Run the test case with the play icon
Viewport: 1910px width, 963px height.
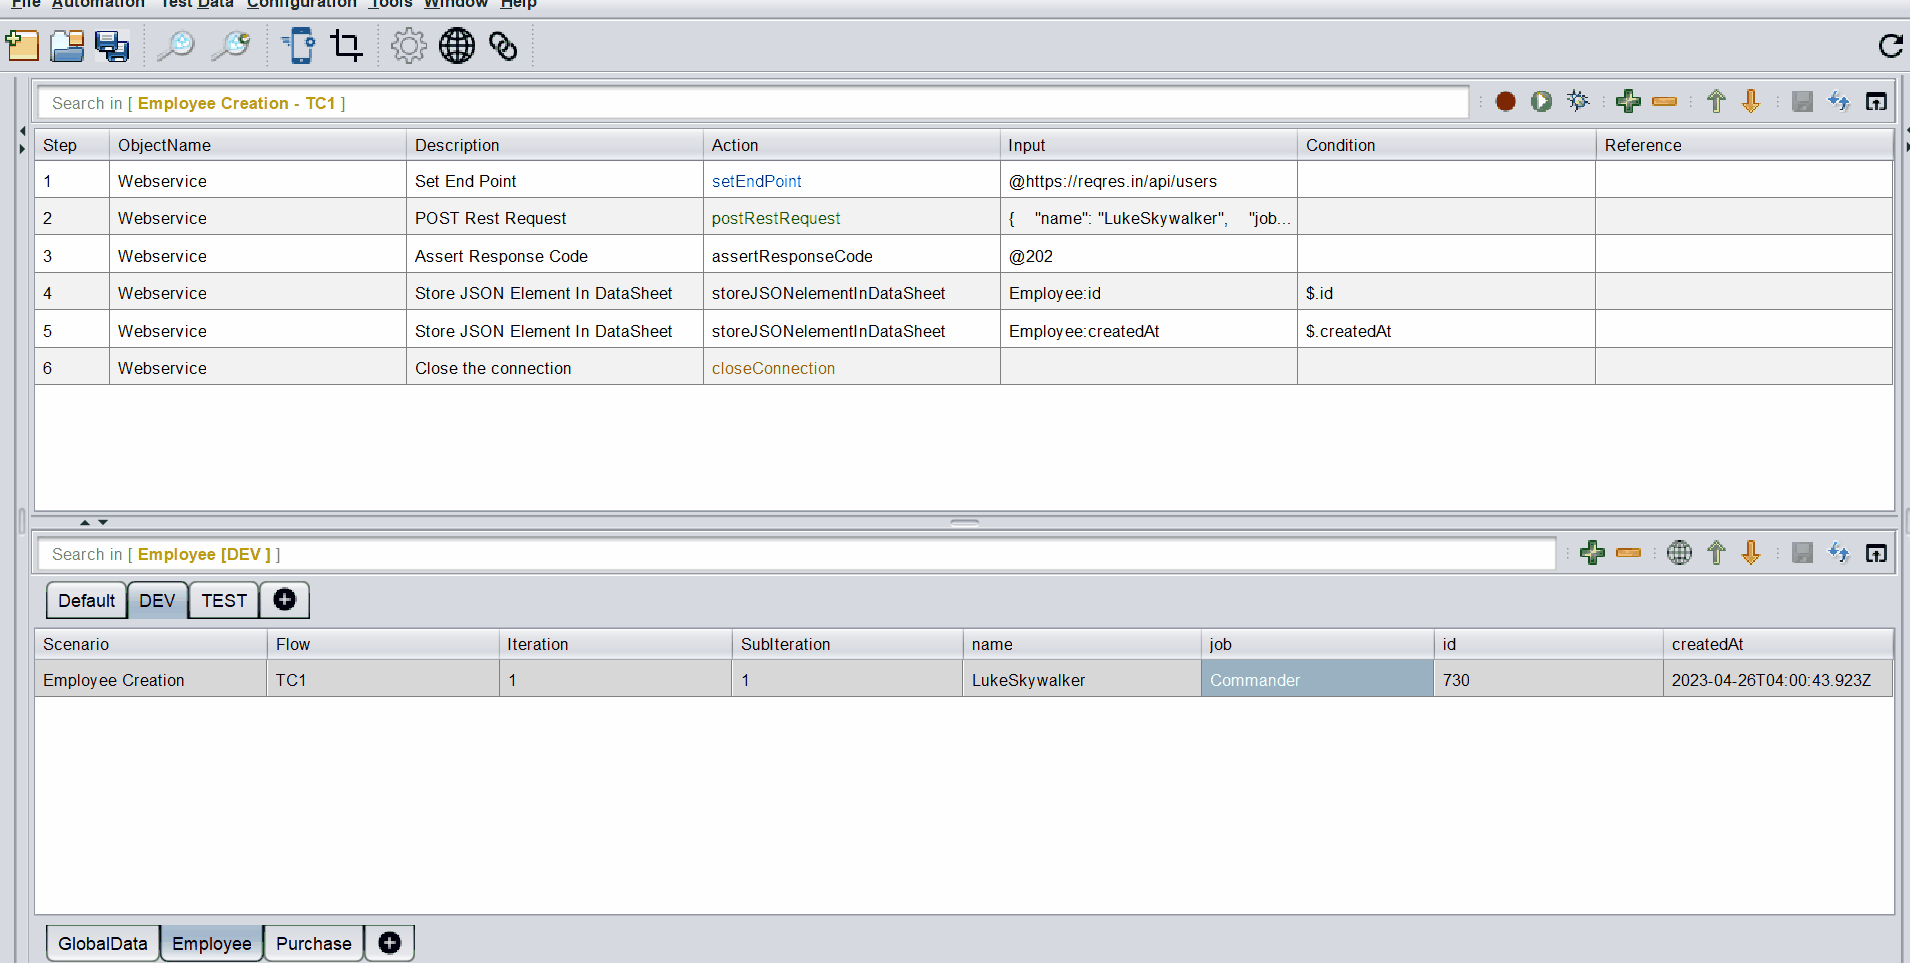coord(1541,101)
